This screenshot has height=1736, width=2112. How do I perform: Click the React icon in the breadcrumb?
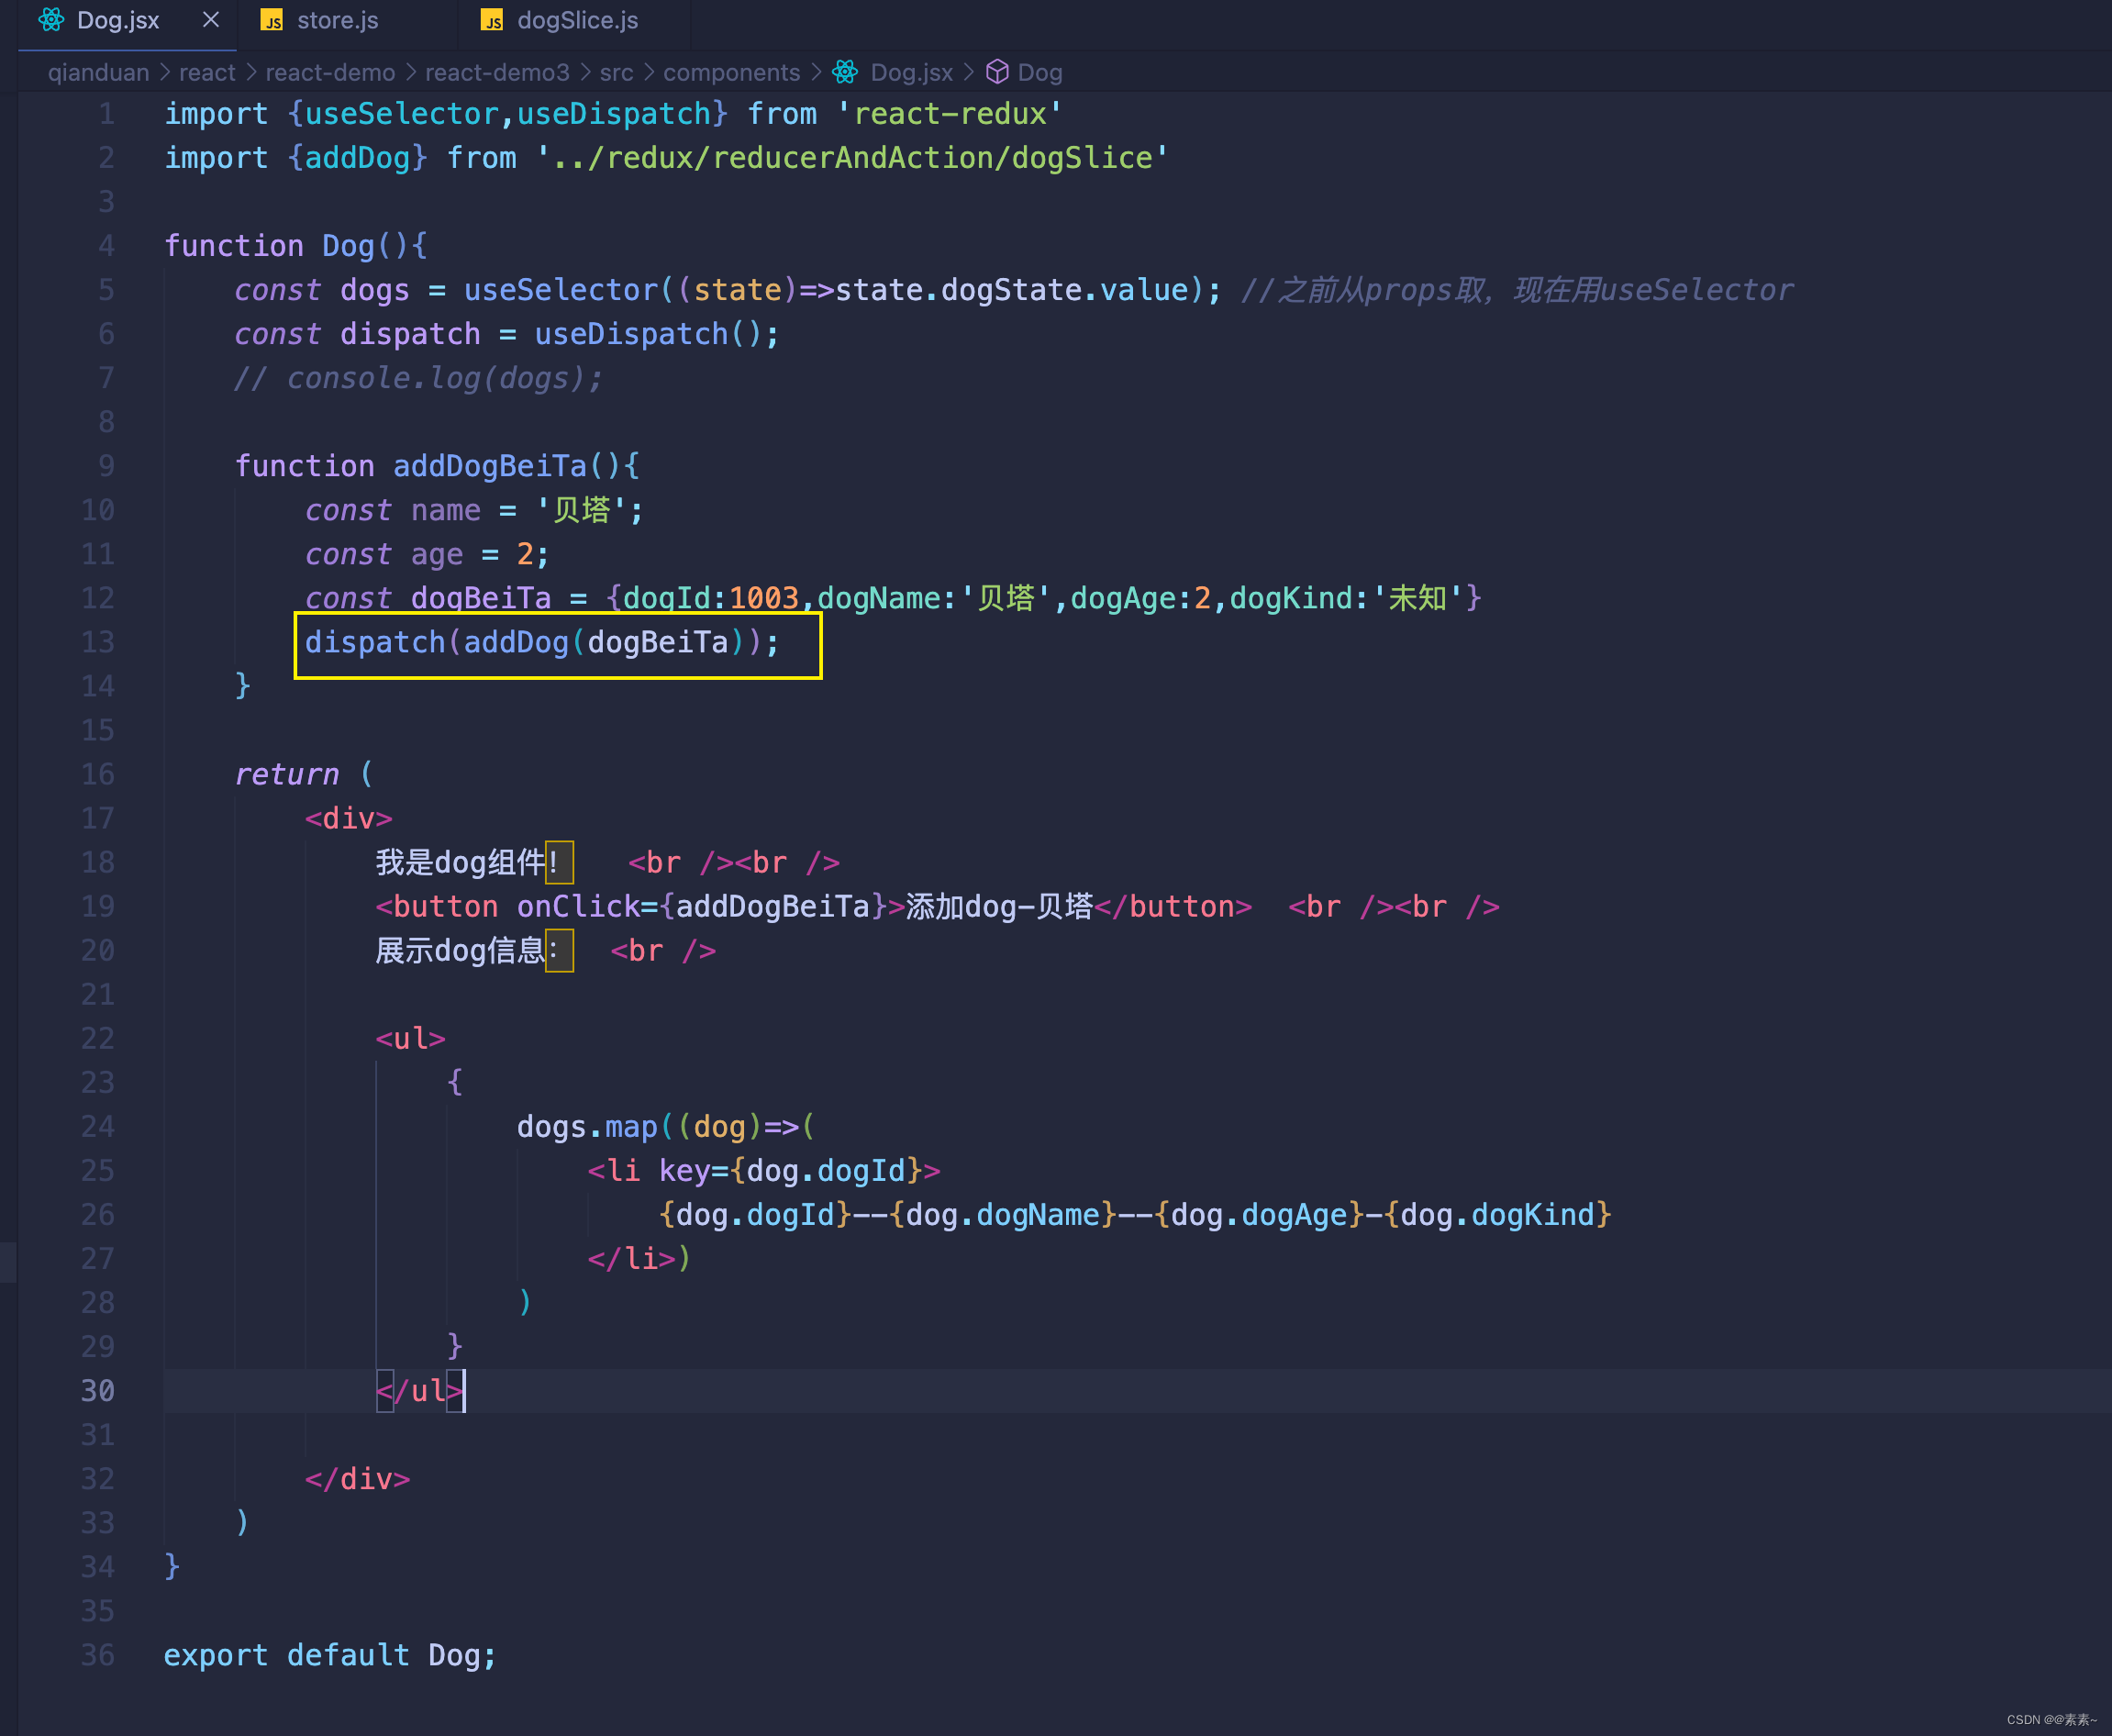tap(845, 72)
